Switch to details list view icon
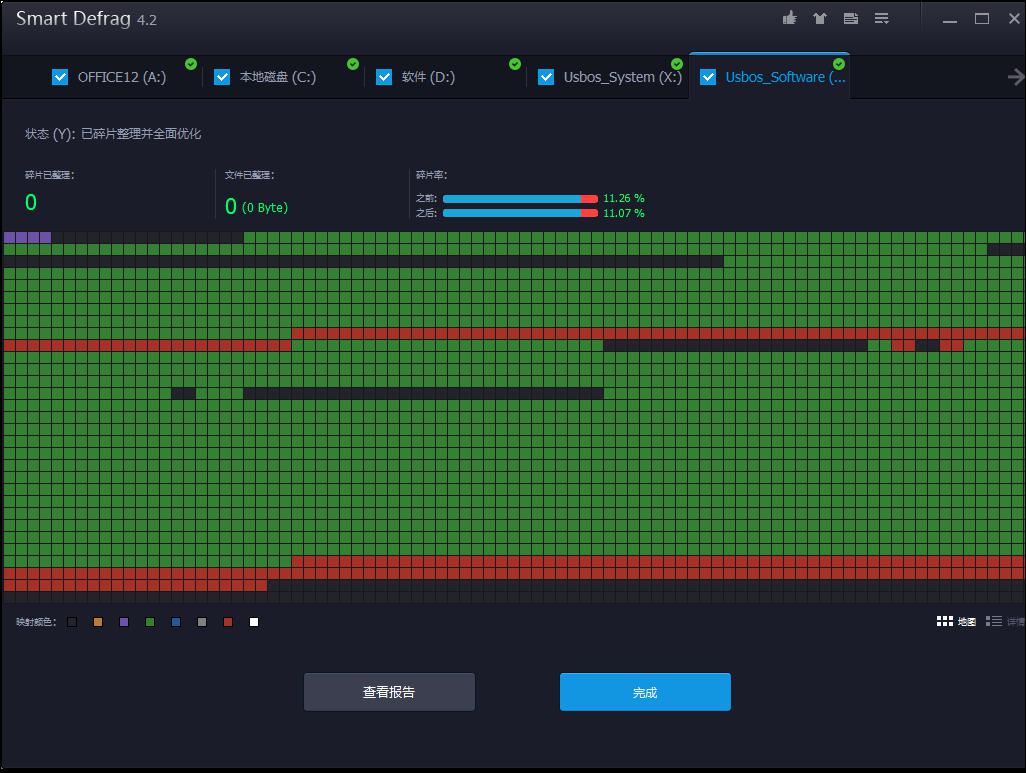The height and width of the screenshot is (773, 1026). (x=993, y=621)
